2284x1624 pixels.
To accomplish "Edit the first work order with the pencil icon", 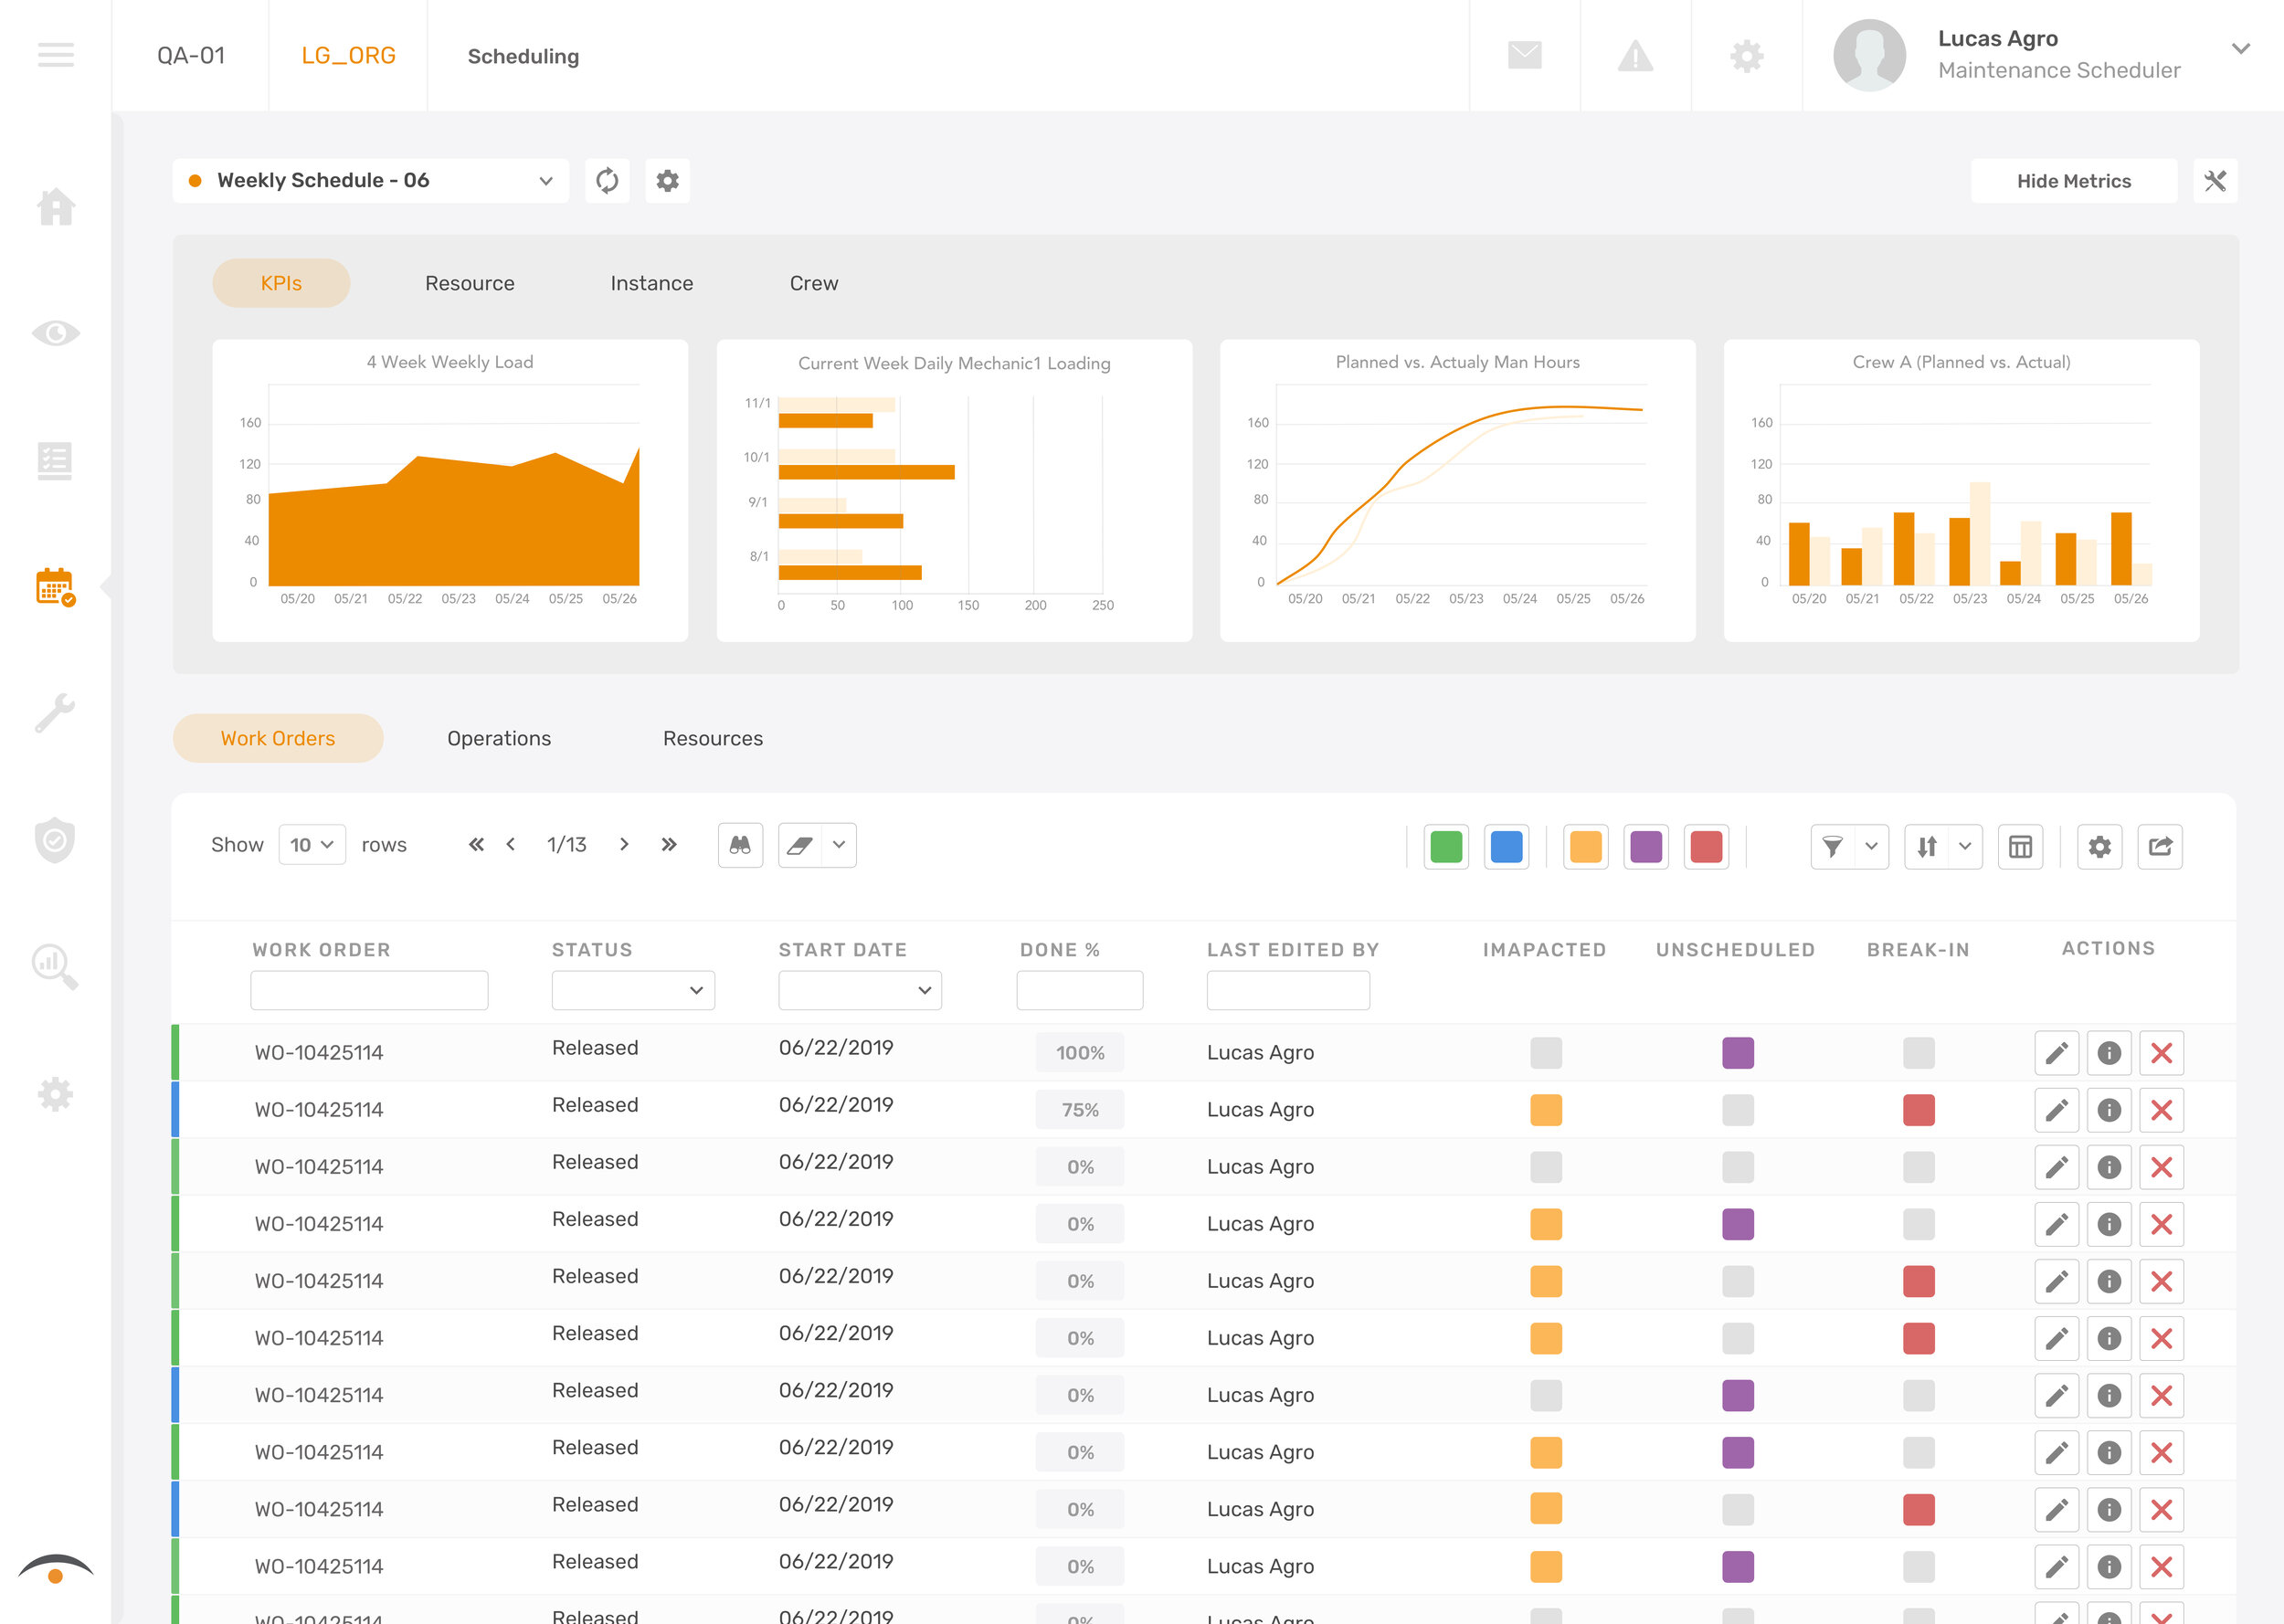I will 2056,1052.
